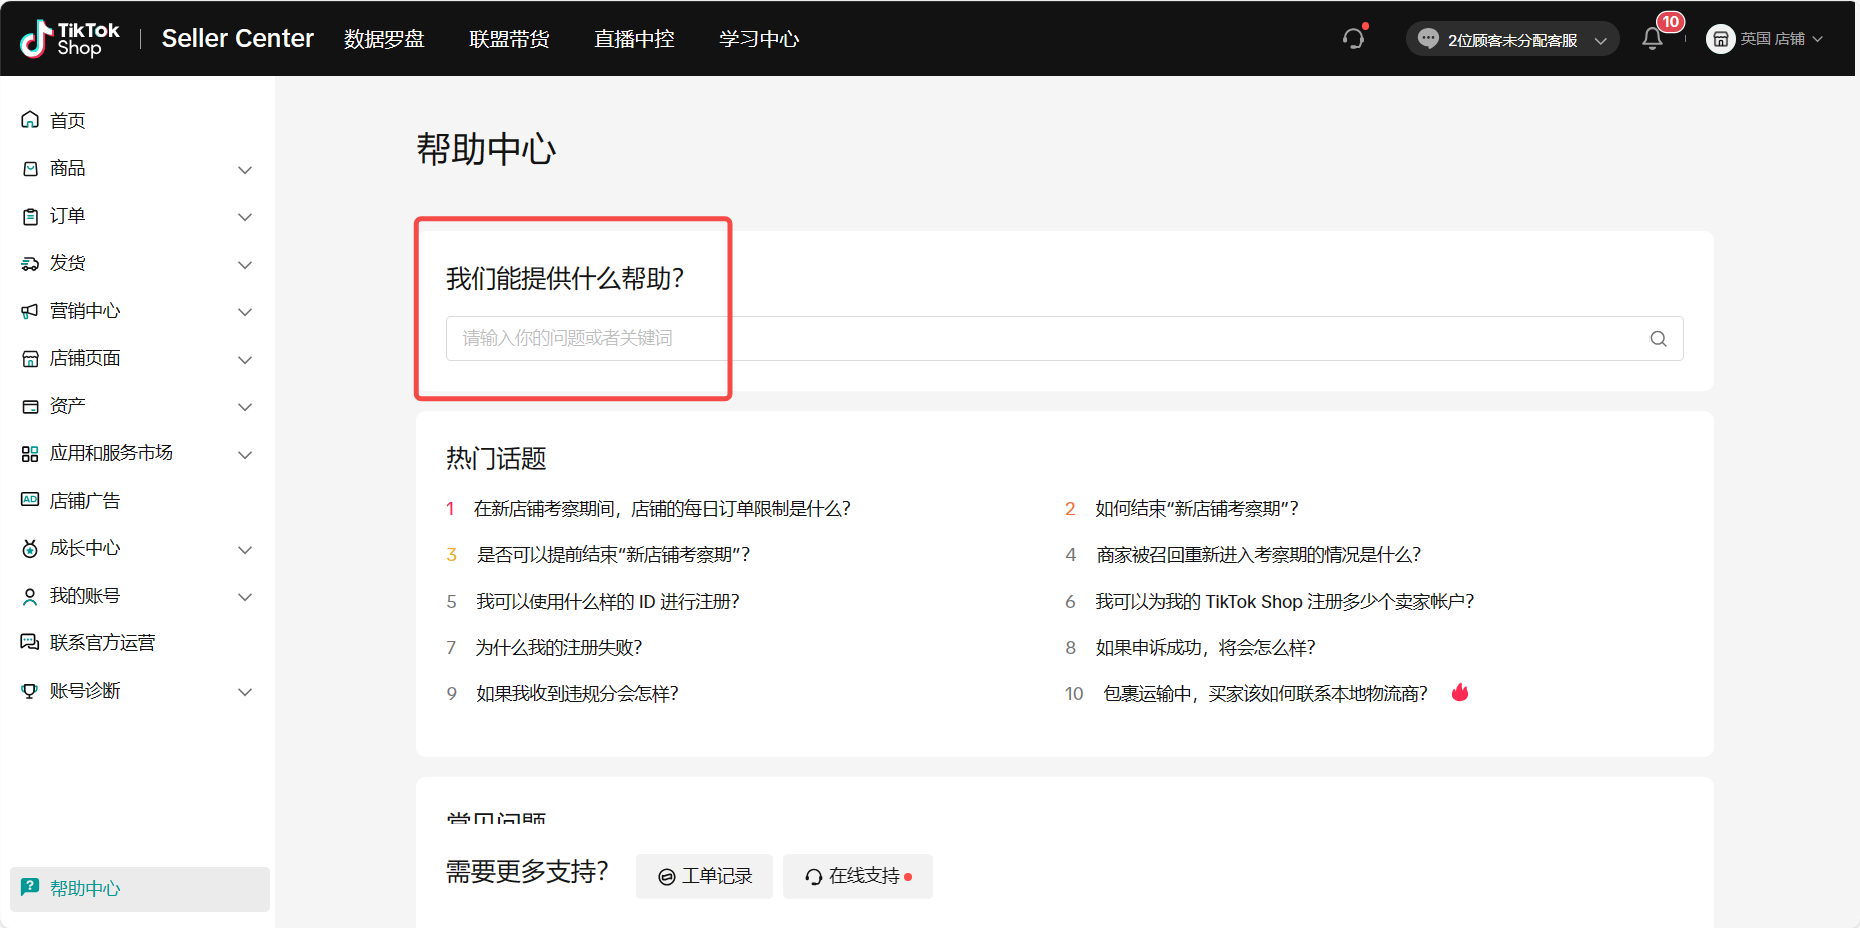Open 联系官方运营 in the sidebar
The height and width of the screenshot is (928, 1860).
click(x=102, y=643)
